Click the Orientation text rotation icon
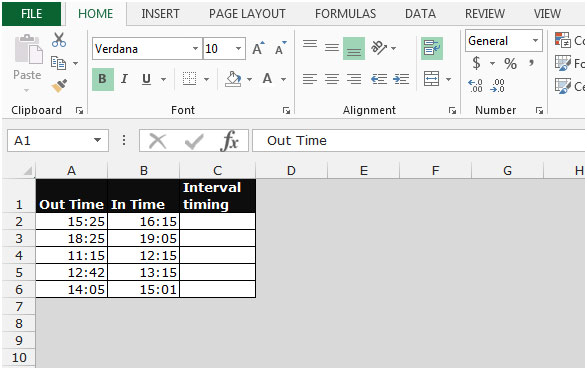The height and width of the screenshot is (370, 587). pyautogui.click(x=379, y=48)
